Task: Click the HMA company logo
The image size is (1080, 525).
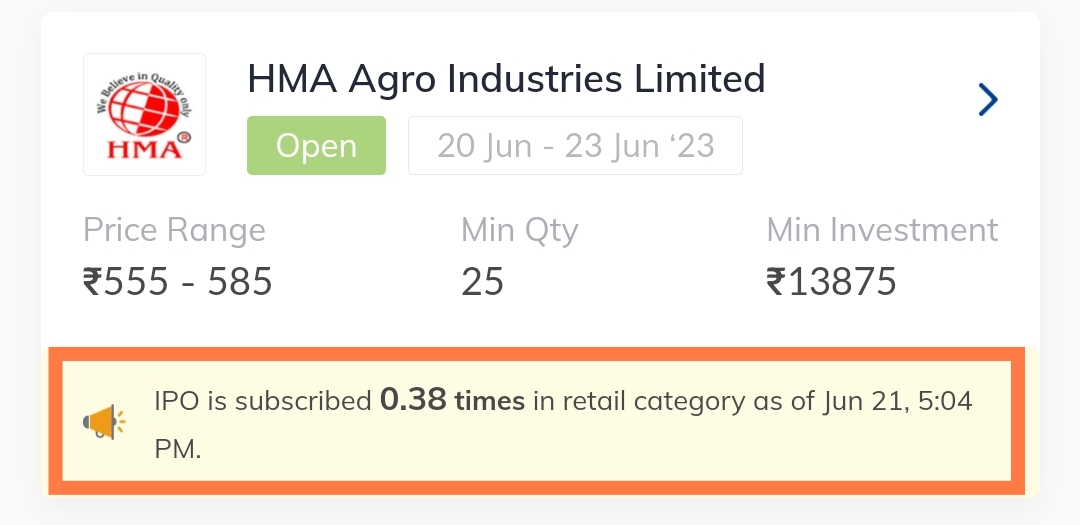Action: pos(145,114)
